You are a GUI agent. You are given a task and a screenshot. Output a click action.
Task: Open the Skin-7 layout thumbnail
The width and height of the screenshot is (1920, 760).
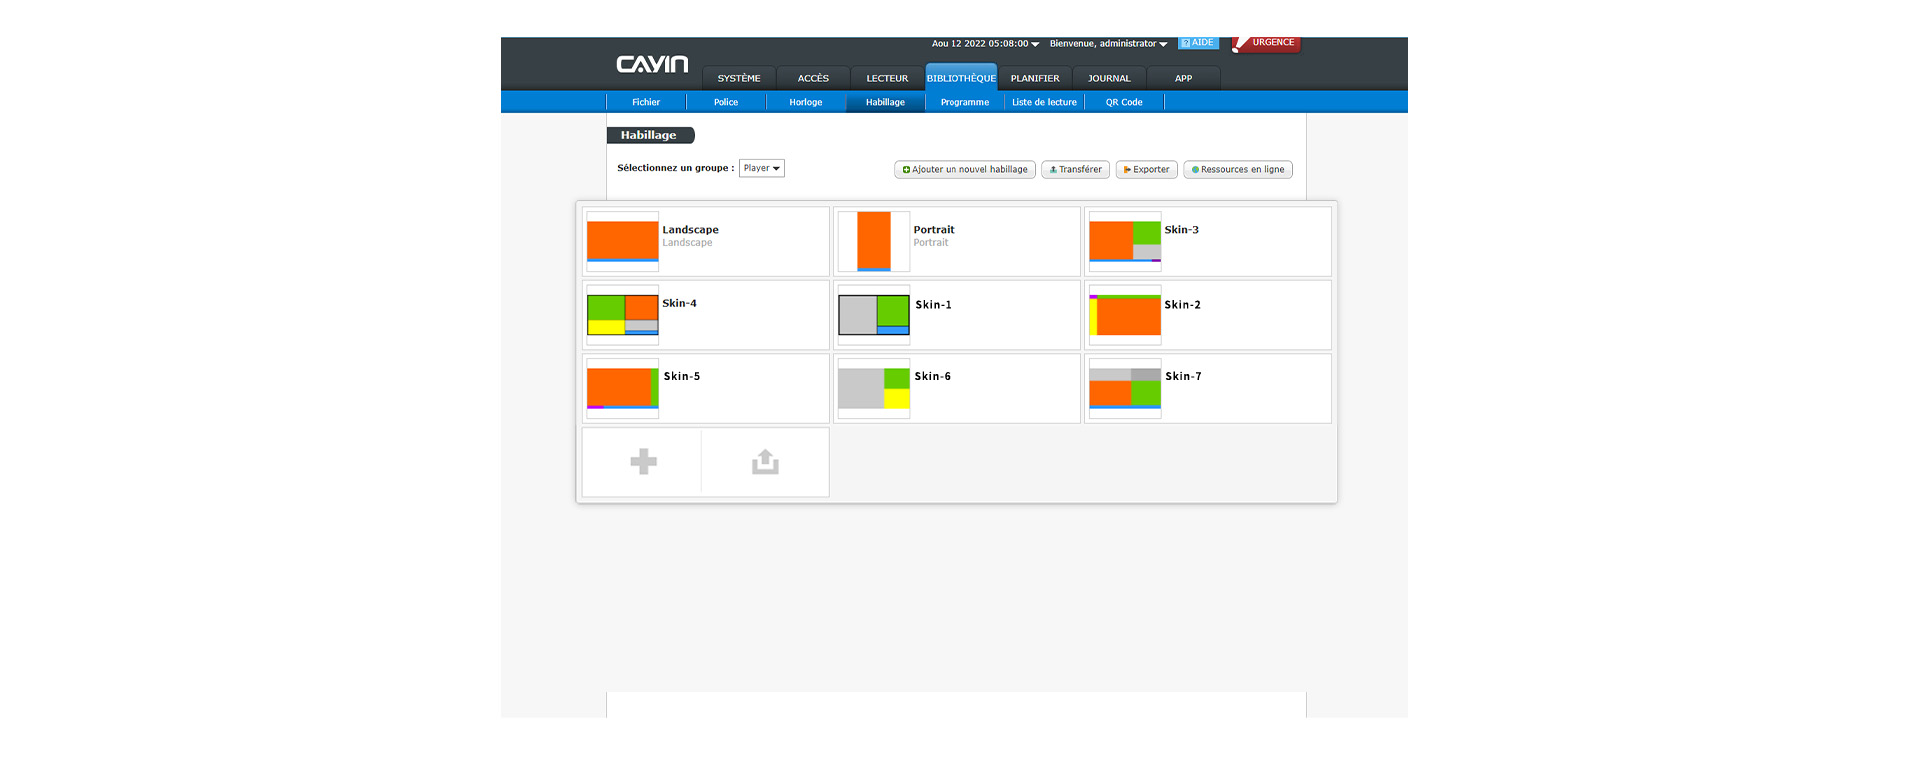point(1125,388)
